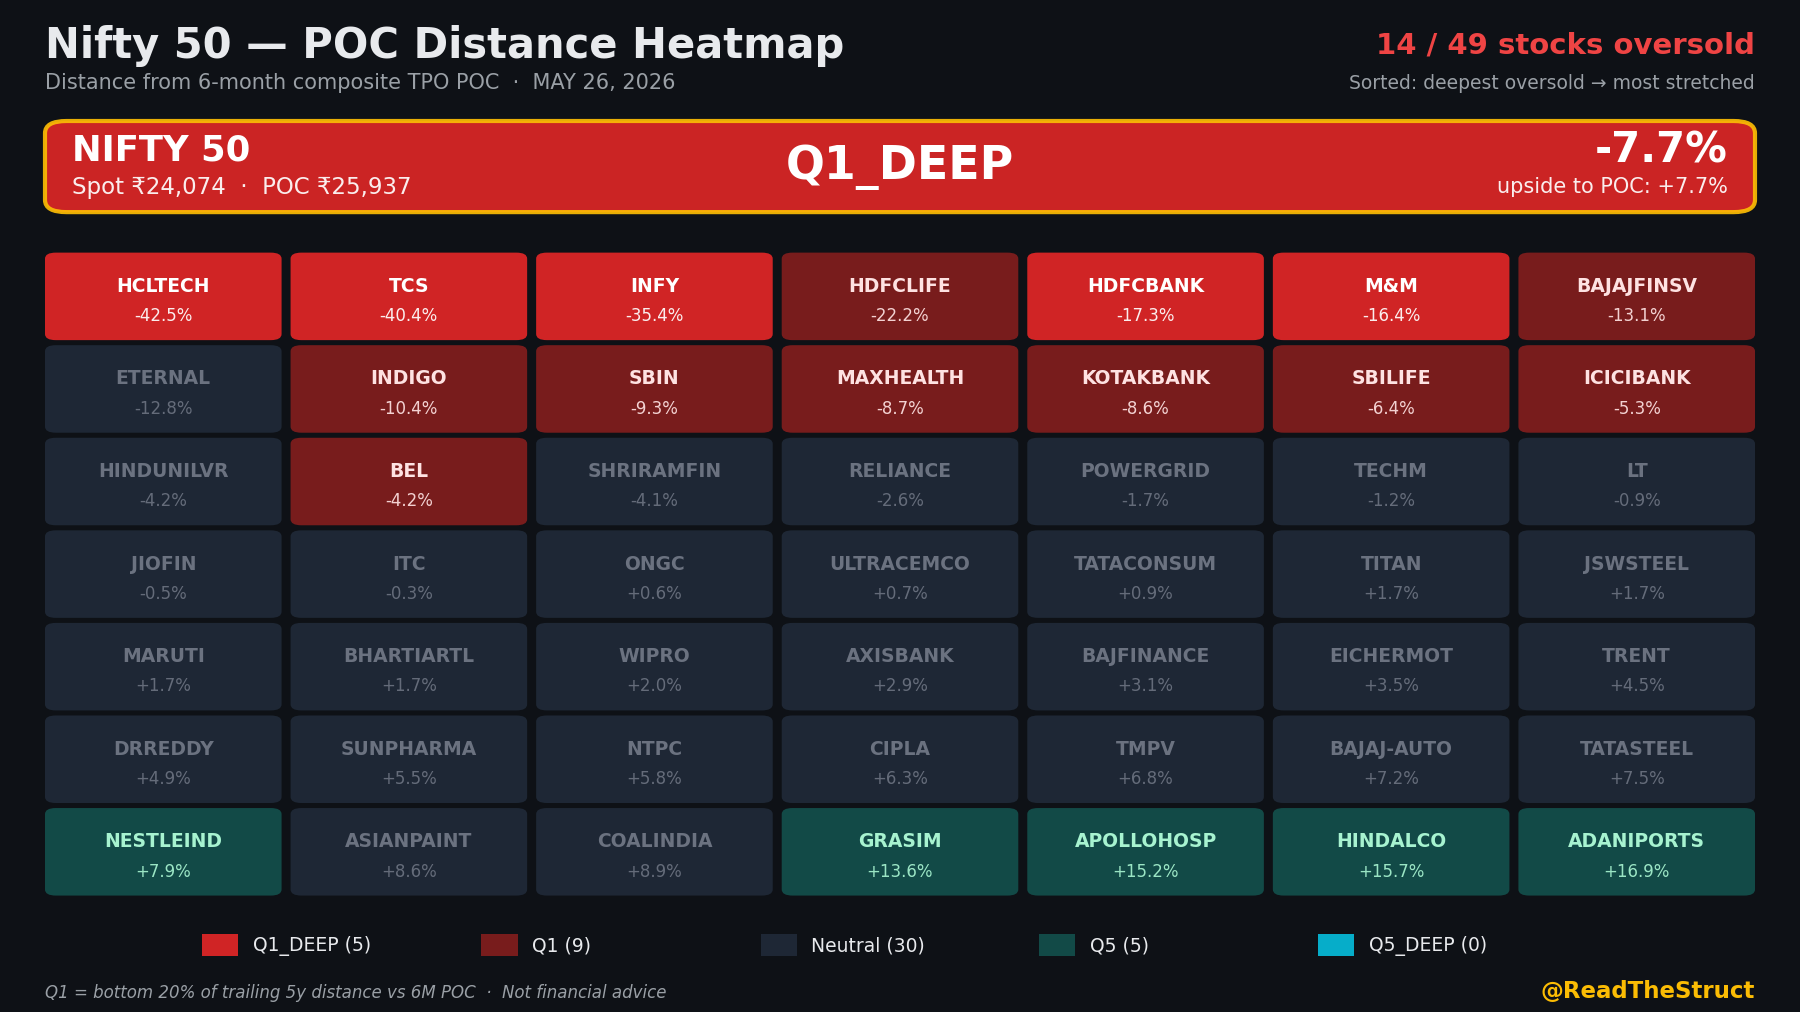Open the INFY -35.4% tile
Screen dimensions: 1800x1012
point(654,296)
